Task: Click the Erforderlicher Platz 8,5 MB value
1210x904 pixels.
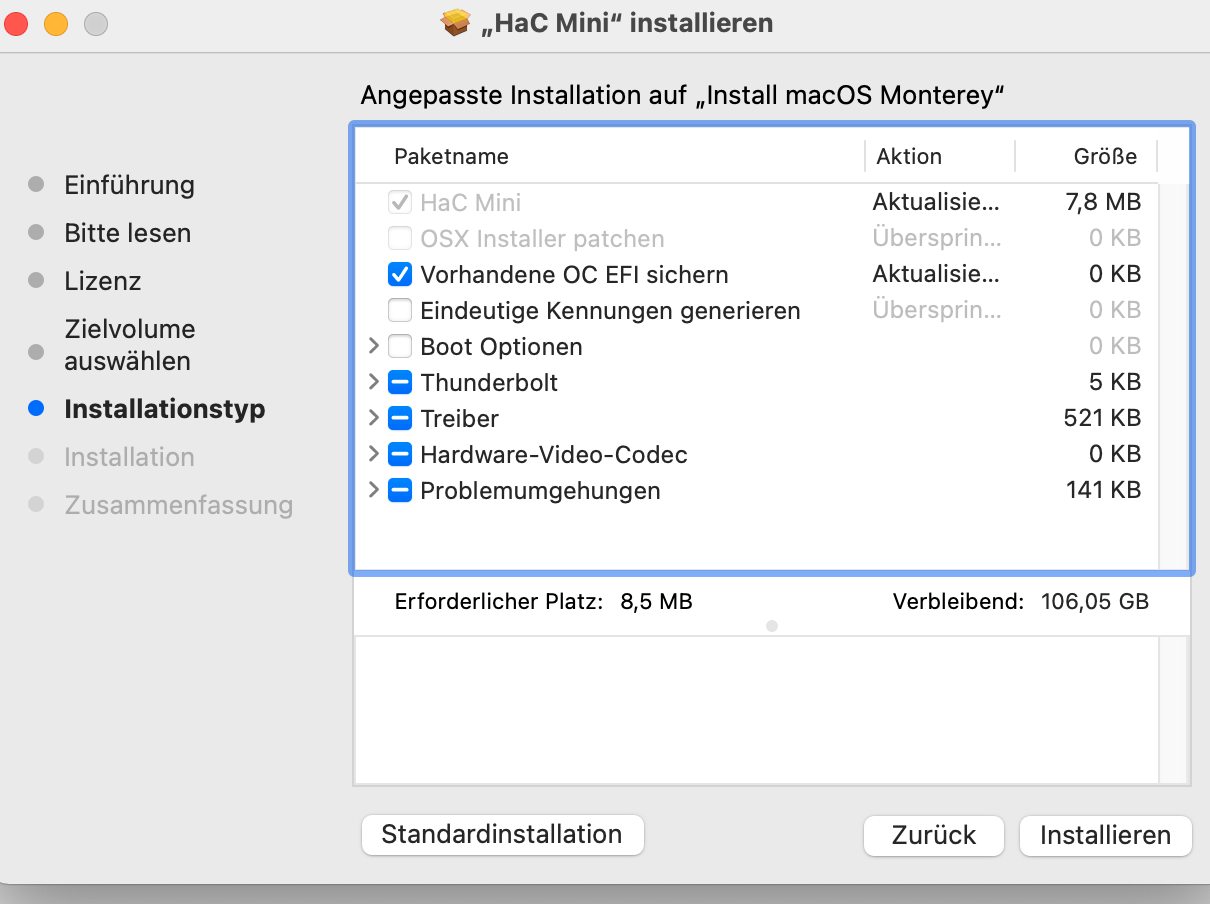Action: (x=656, y=602)
